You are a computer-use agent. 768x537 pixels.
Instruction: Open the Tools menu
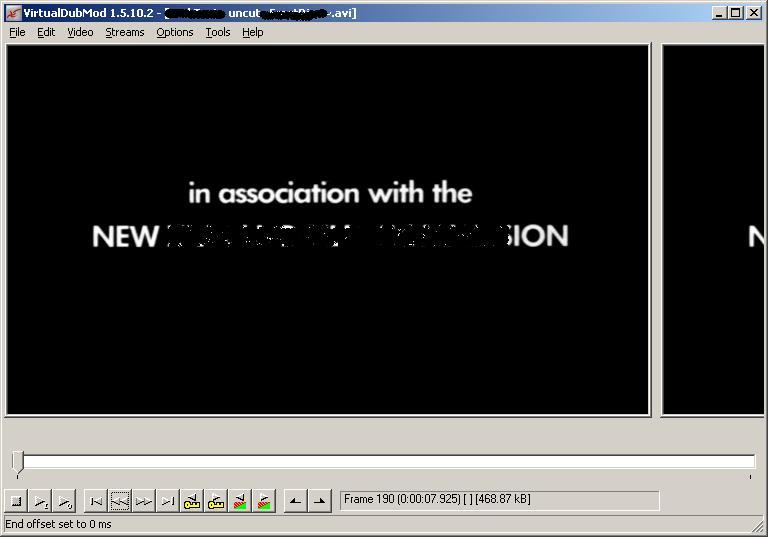tap(218, 32)
